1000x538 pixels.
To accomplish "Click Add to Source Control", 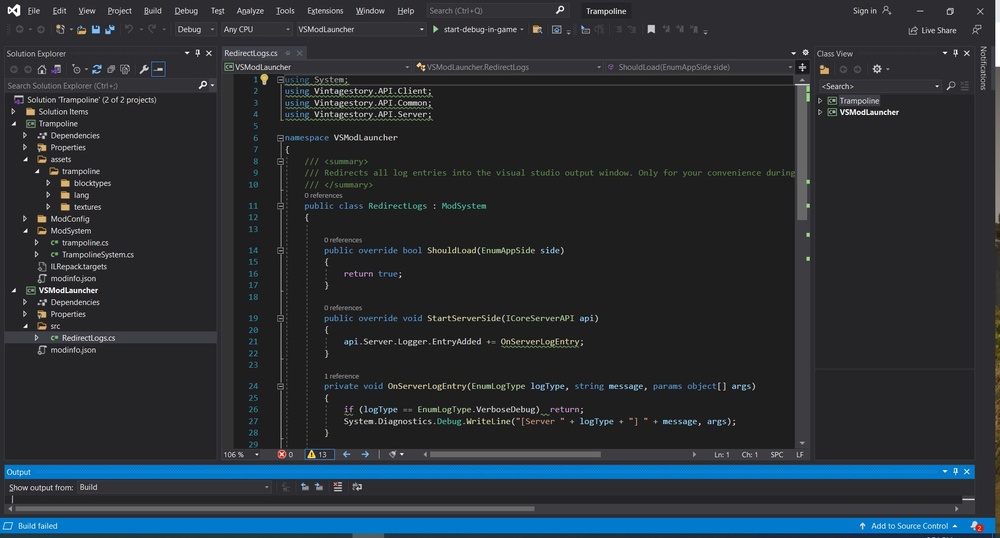I will [x=909, y=526].
